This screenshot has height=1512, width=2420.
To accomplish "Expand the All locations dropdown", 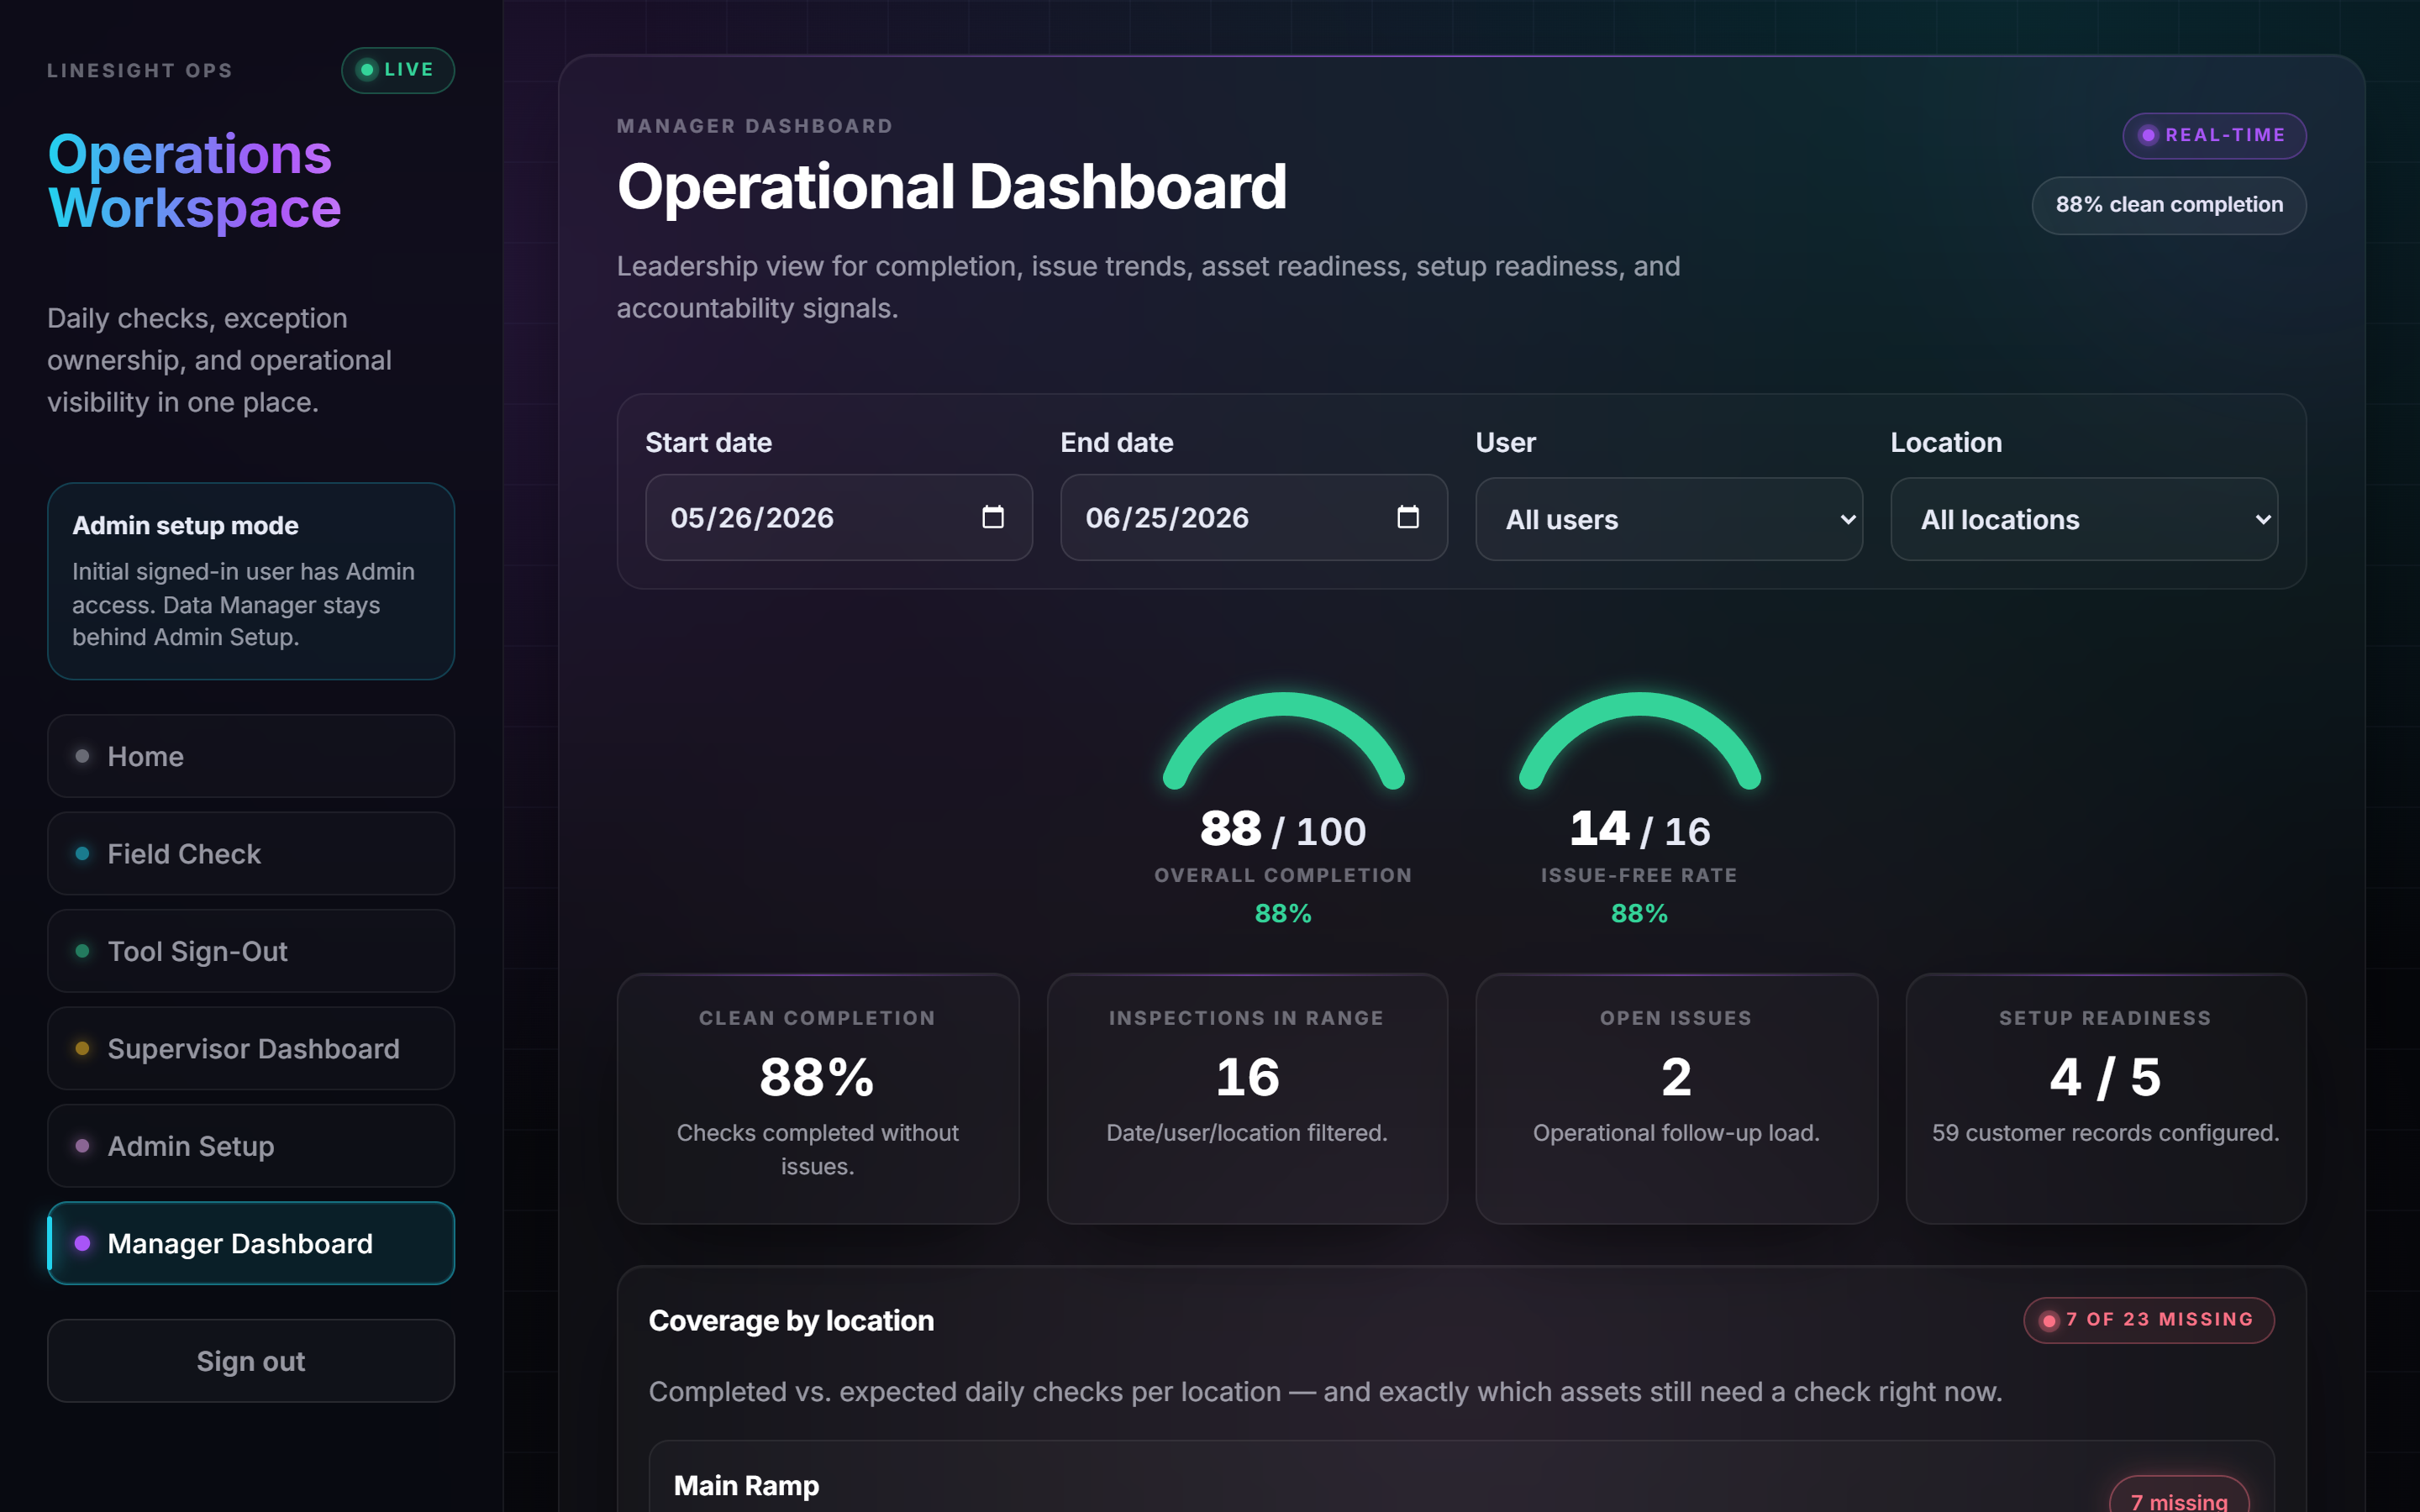I will [2084, 519].
